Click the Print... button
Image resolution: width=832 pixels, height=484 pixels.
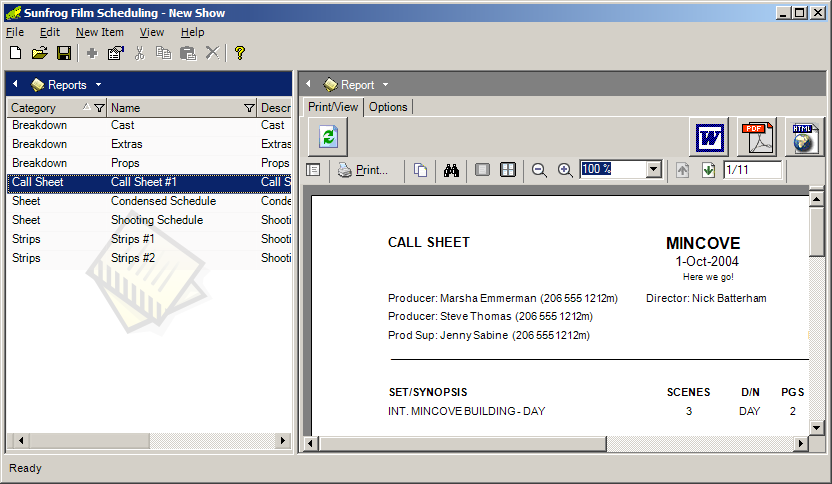(x=363, y=170)
